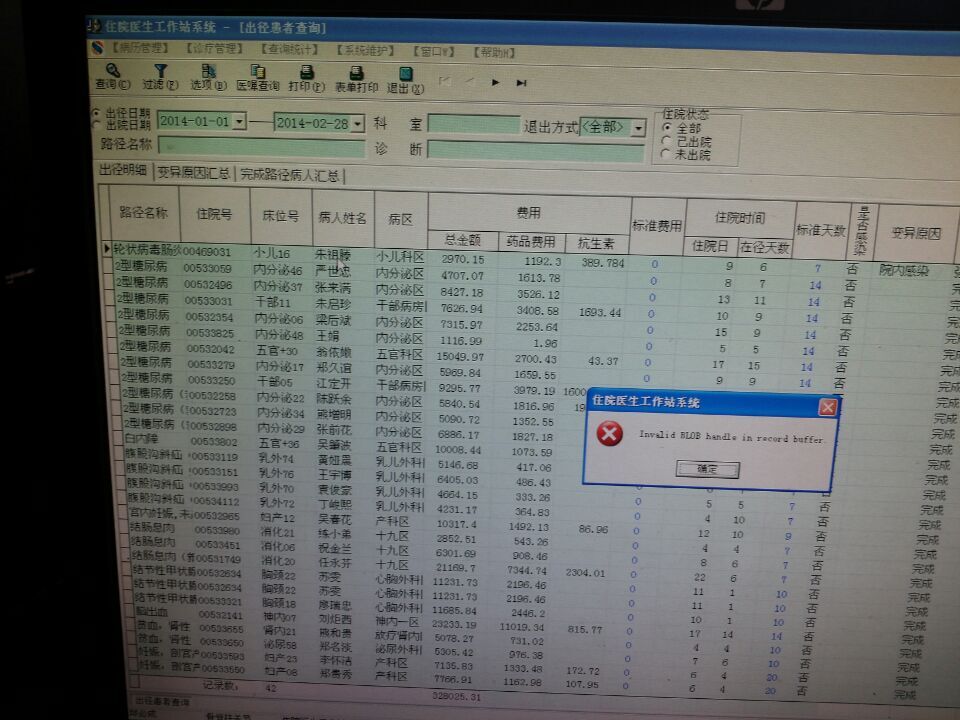Click the current-row arrow indicator in first table row
Screen dimensions: 960x720
tap(107, 249)
